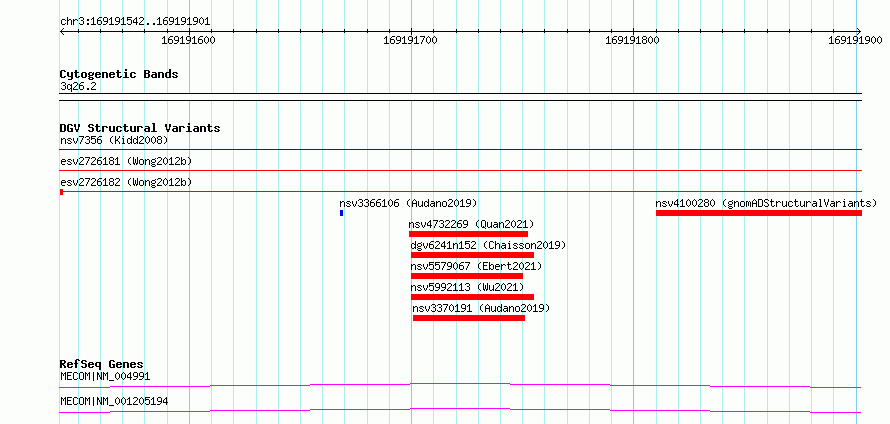Select the esv2726181 (Wong2012b) variant label
890x424 pixels.
[x=126, y=161]
